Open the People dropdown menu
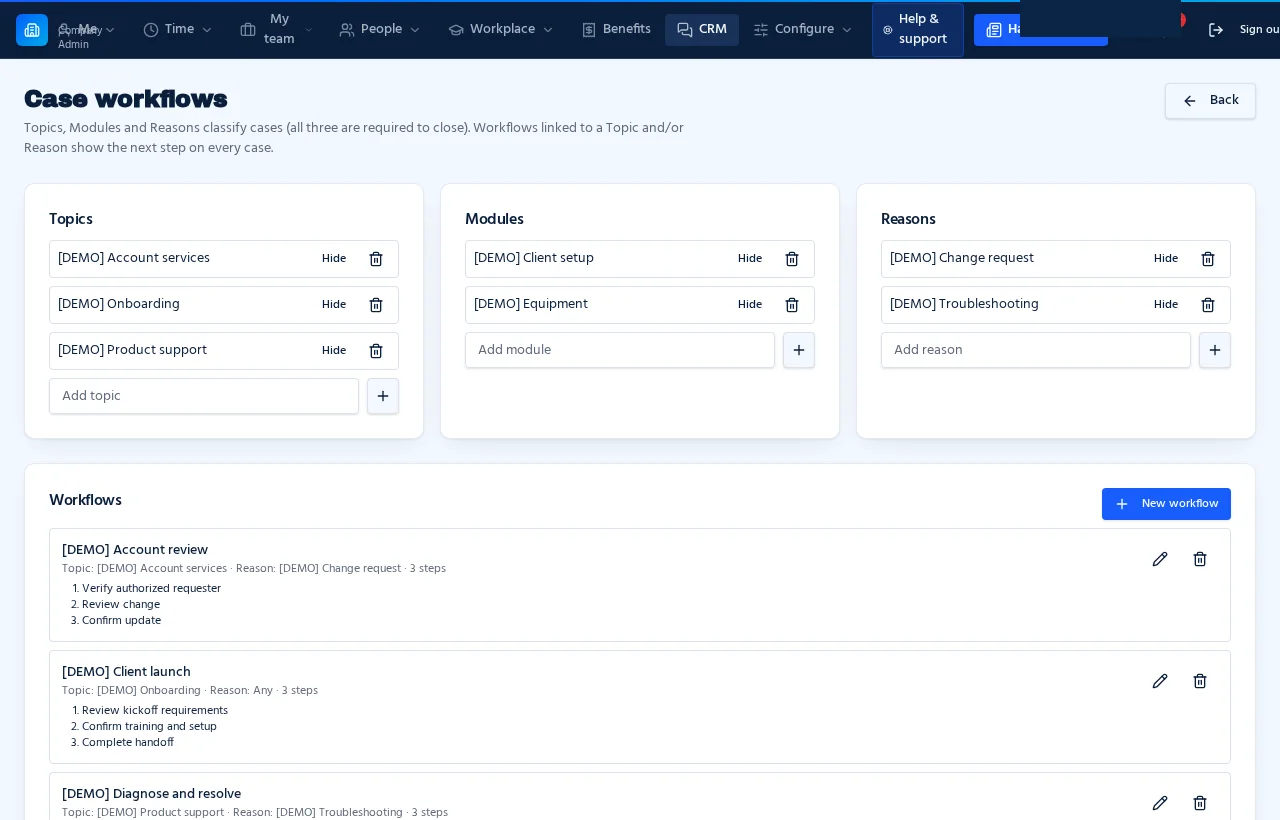The image size is (1280, 820). [380, 30]
